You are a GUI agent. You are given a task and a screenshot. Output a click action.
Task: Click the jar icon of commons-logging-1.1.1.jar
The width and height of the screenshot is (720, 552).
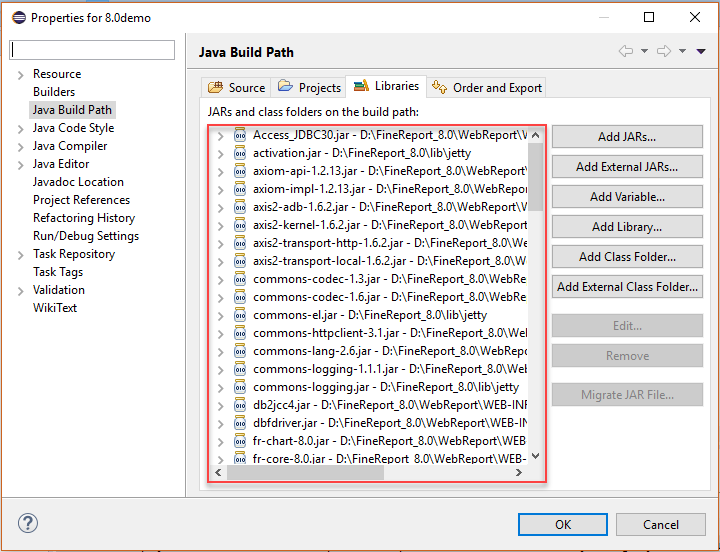240,369
